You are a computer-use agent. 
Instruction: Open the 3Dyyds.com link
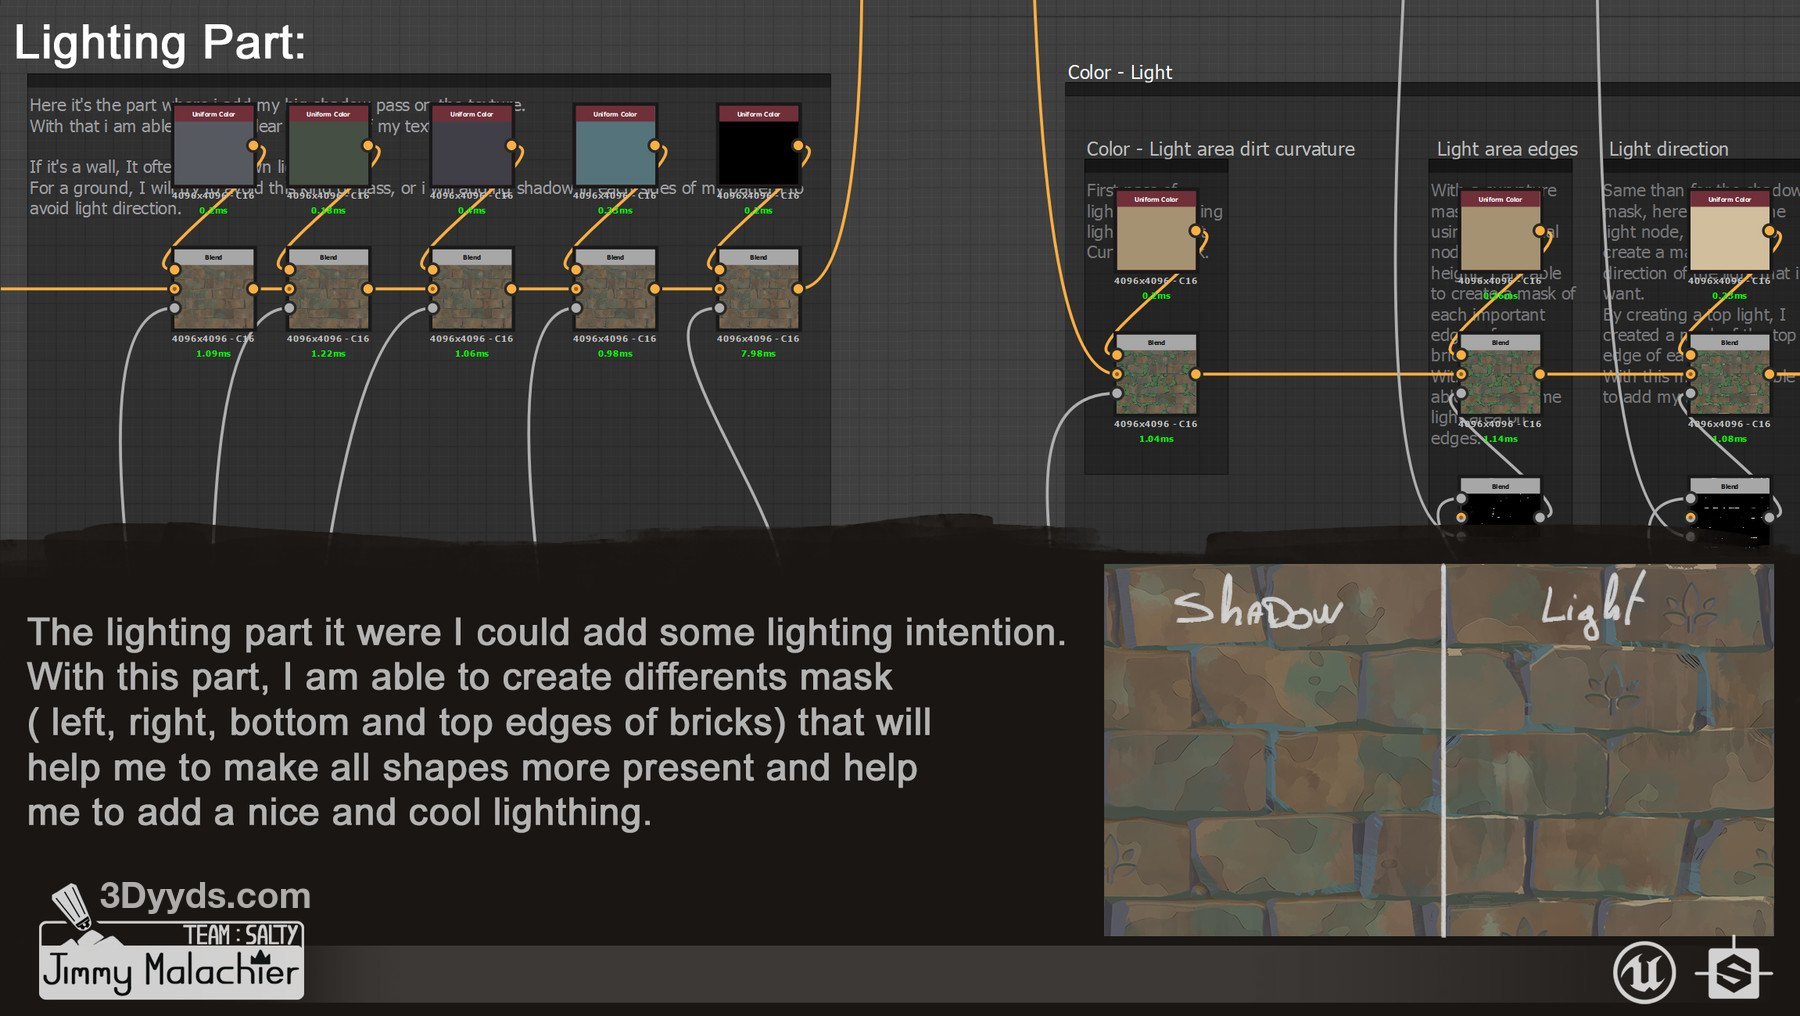[205, 896]
